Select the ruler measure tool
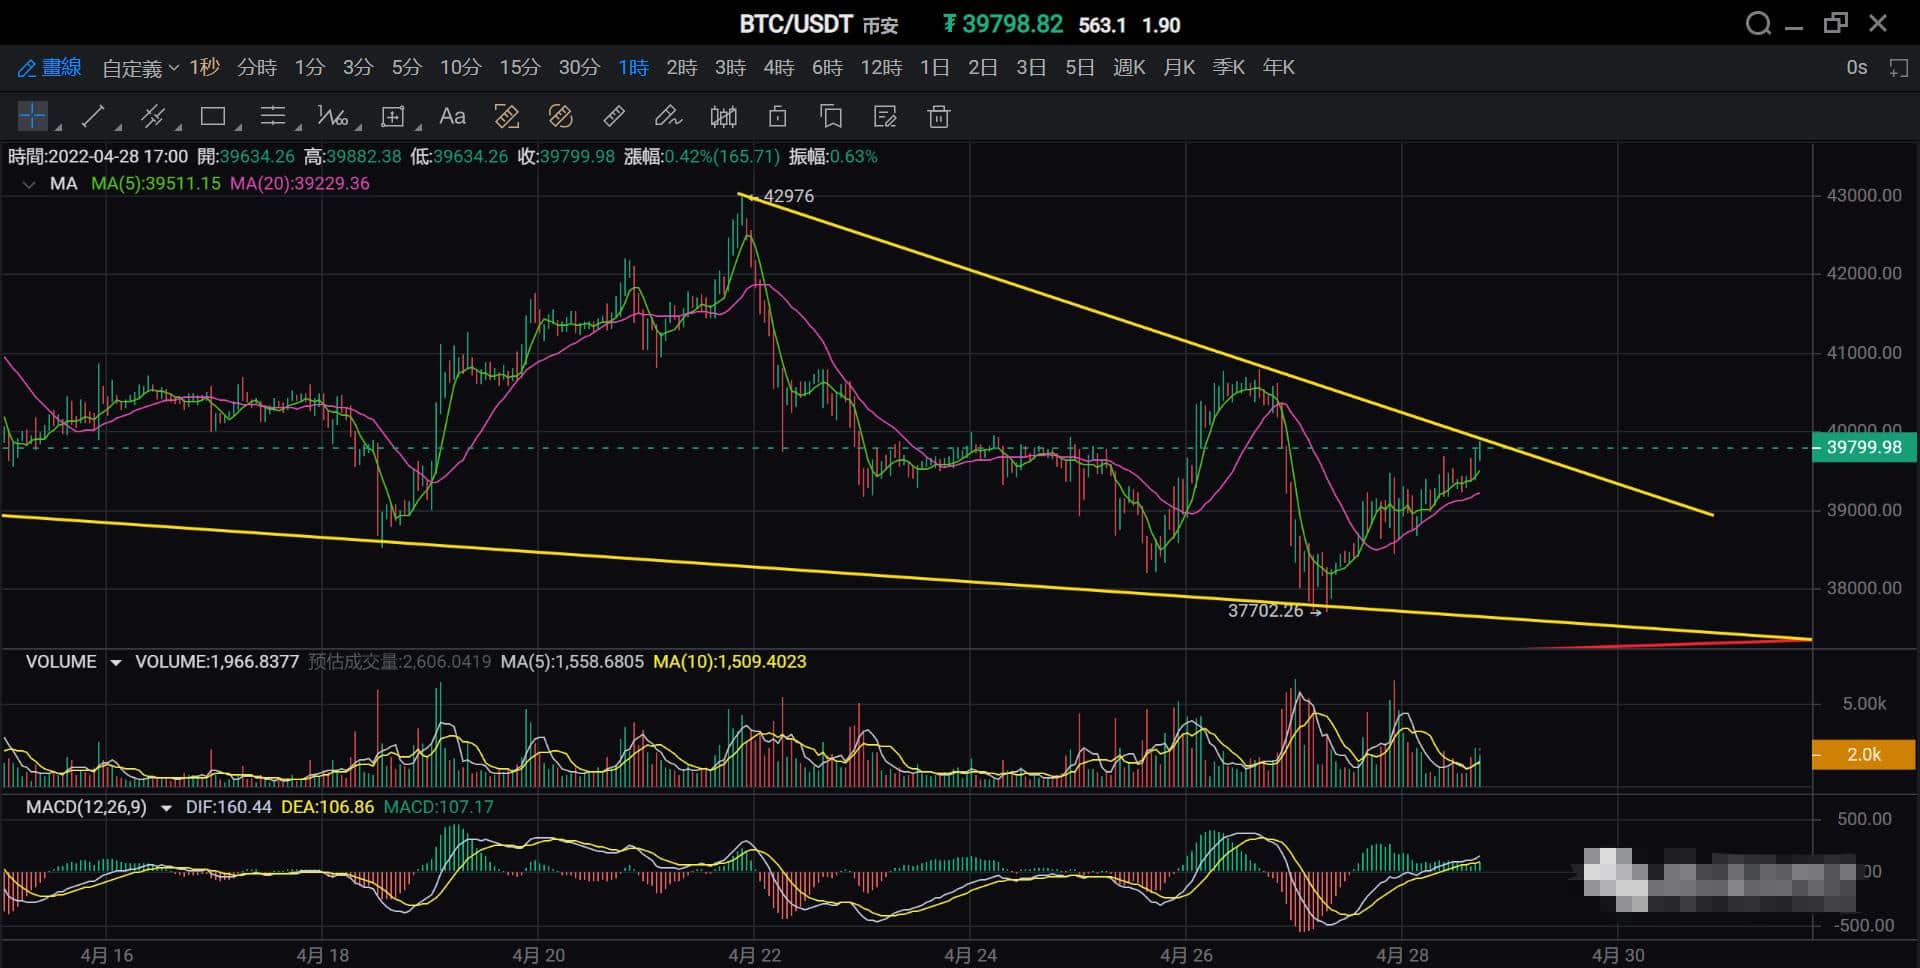 coord(614,117)
